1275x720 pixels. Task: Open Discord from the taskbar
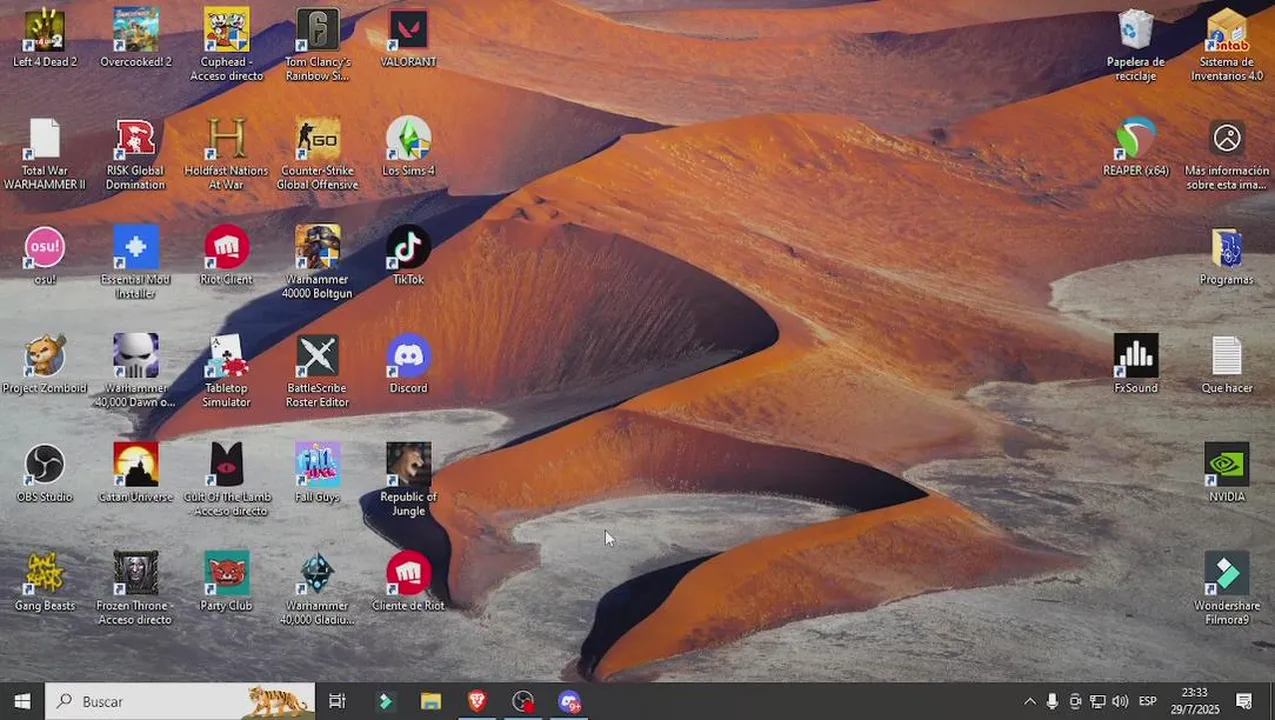point(569,701)
